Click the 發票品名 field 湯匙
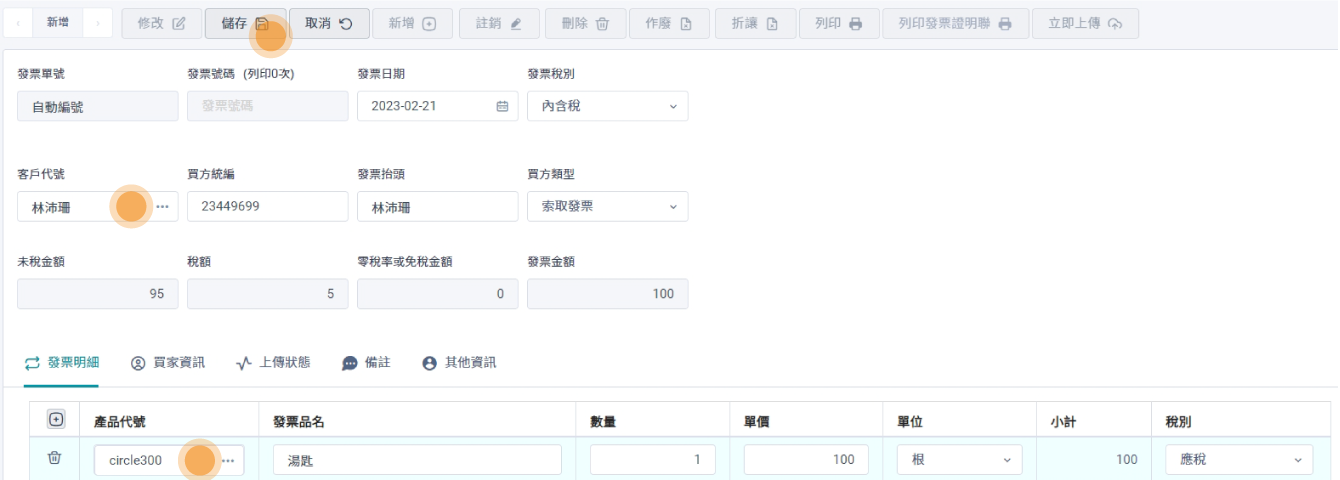 click(x=417, y=460)
